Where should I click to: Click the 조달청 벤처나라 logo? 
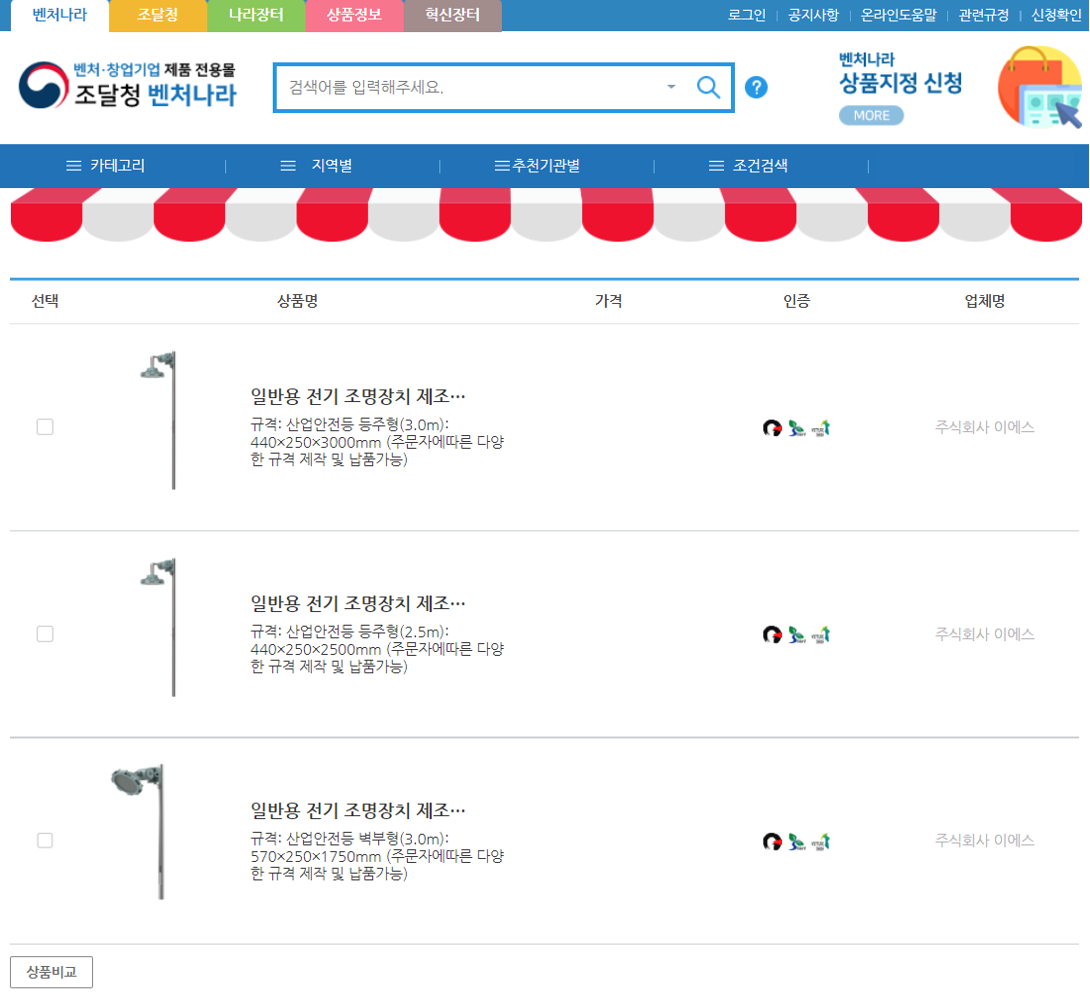pyautogui.click(x=127, y=85)
